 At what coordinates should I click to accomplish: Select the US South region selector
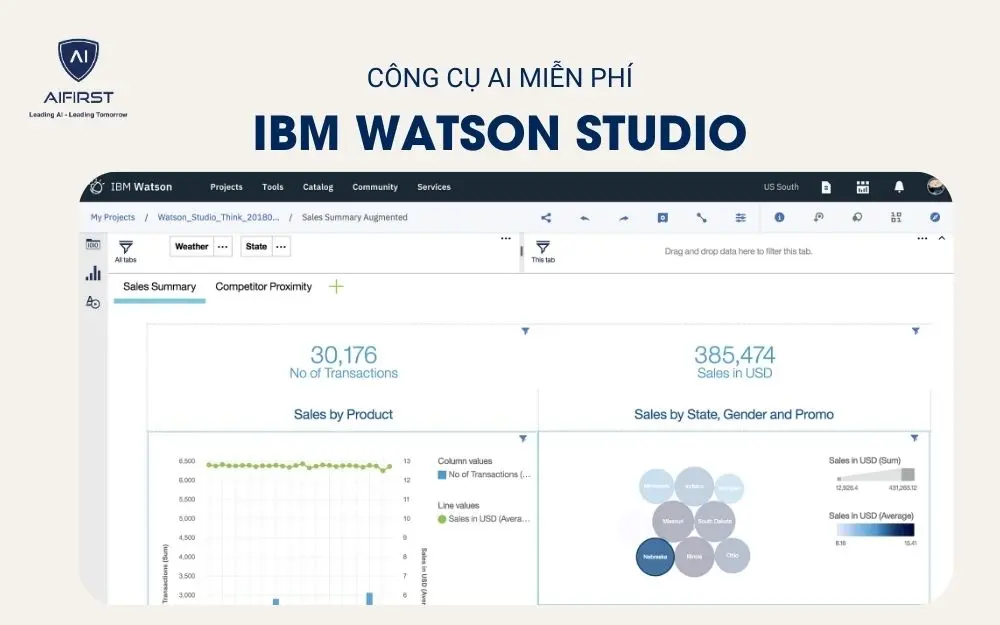click(781, 187)
